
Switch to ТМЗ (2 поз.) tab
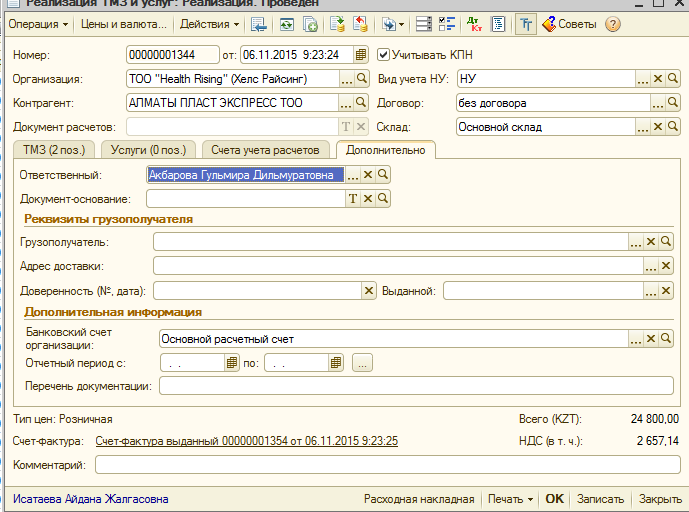(54, 150)
